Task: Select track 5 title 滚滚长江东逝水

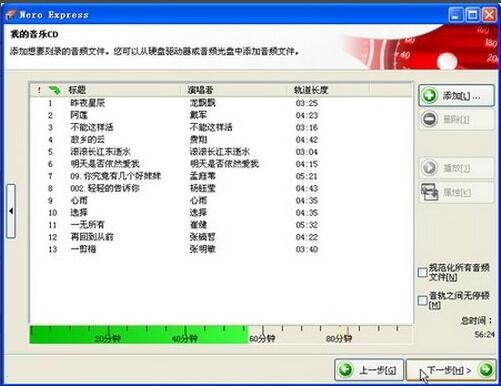Action: pos(100,152)
